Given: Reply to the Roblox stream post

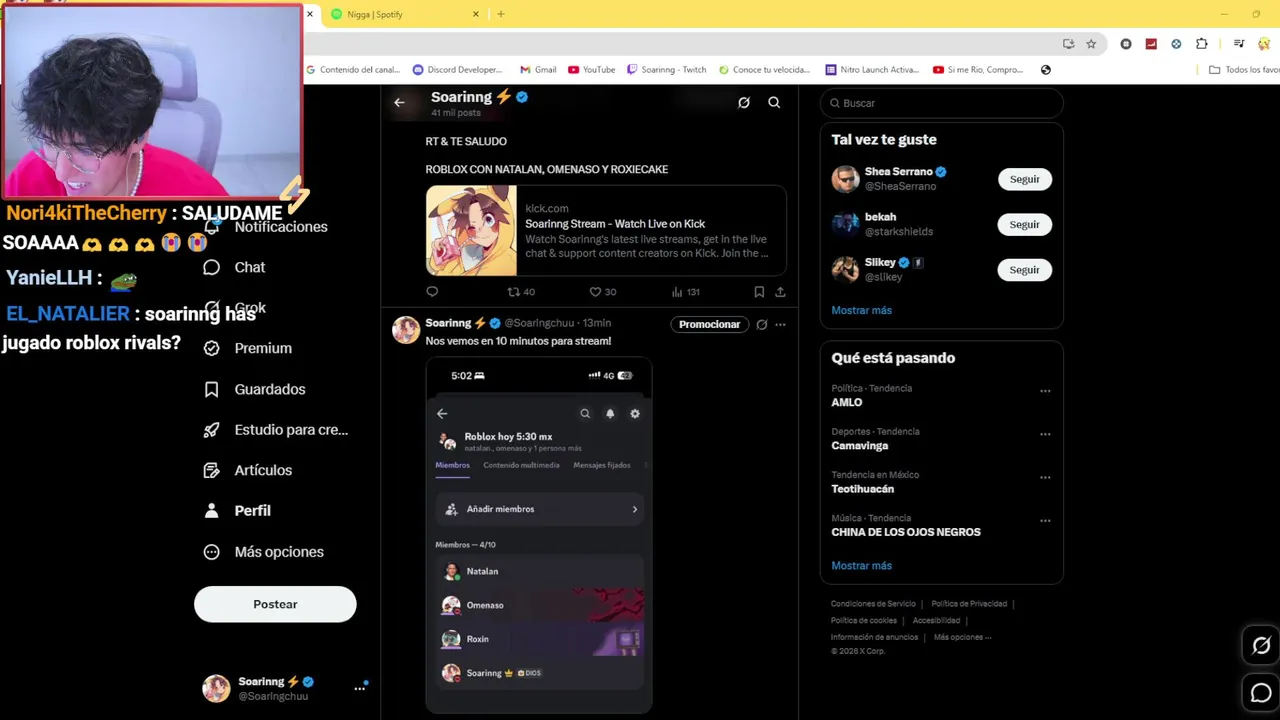Looking at the screenshot, I should (432, 292).
